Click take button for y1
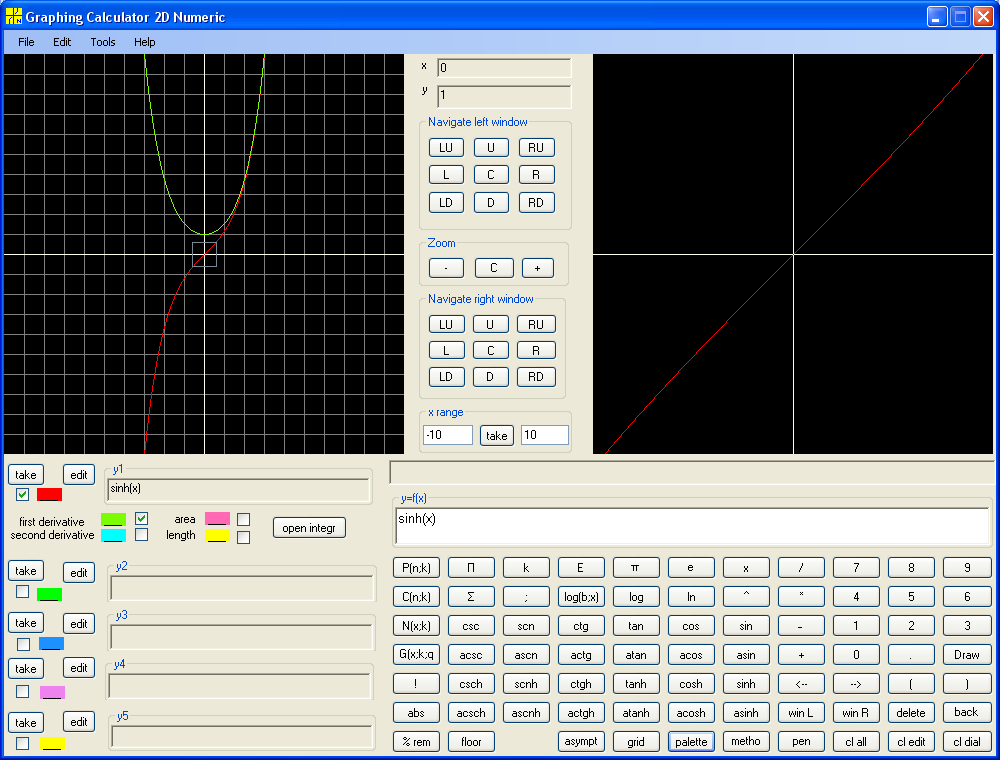Image resolution: width=1000 pixels, height=760 pixels. [x=26, y=475]
